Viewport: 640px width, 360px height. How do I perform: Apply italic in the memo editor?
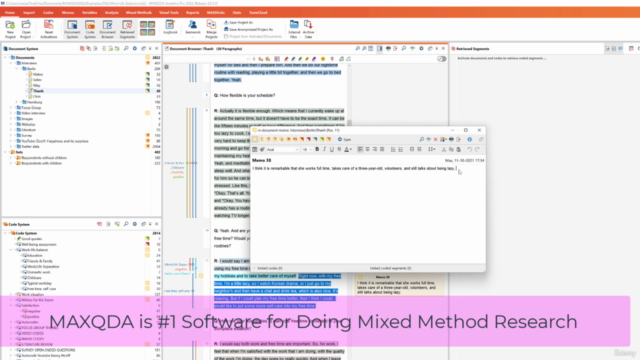coord(324,149)
